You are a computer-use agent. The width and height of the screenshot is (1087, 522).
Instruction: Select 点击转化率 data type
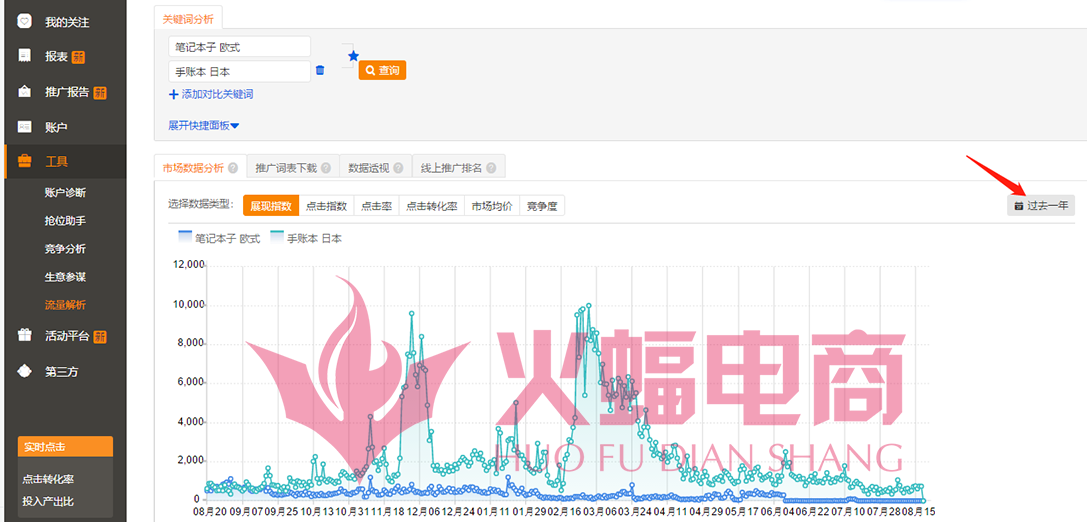point(431,205)
